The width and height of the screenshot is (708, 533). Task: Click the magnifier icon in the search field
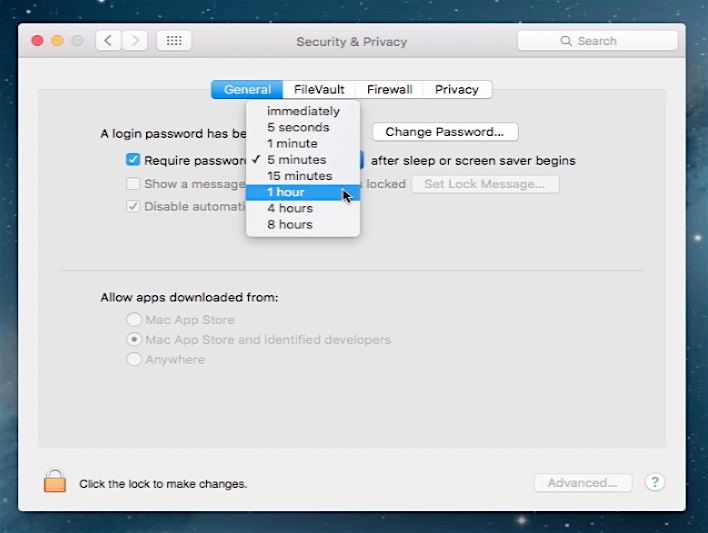[566, 41]
